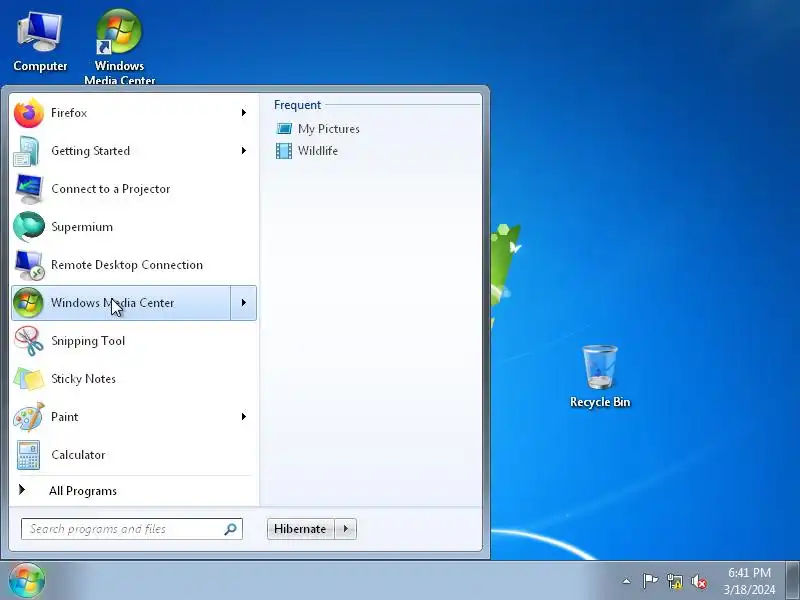Image resolution: width=800 pixels, height=600 pixels.
Task: Click the network tray icon
Action: tap(675, 581)
